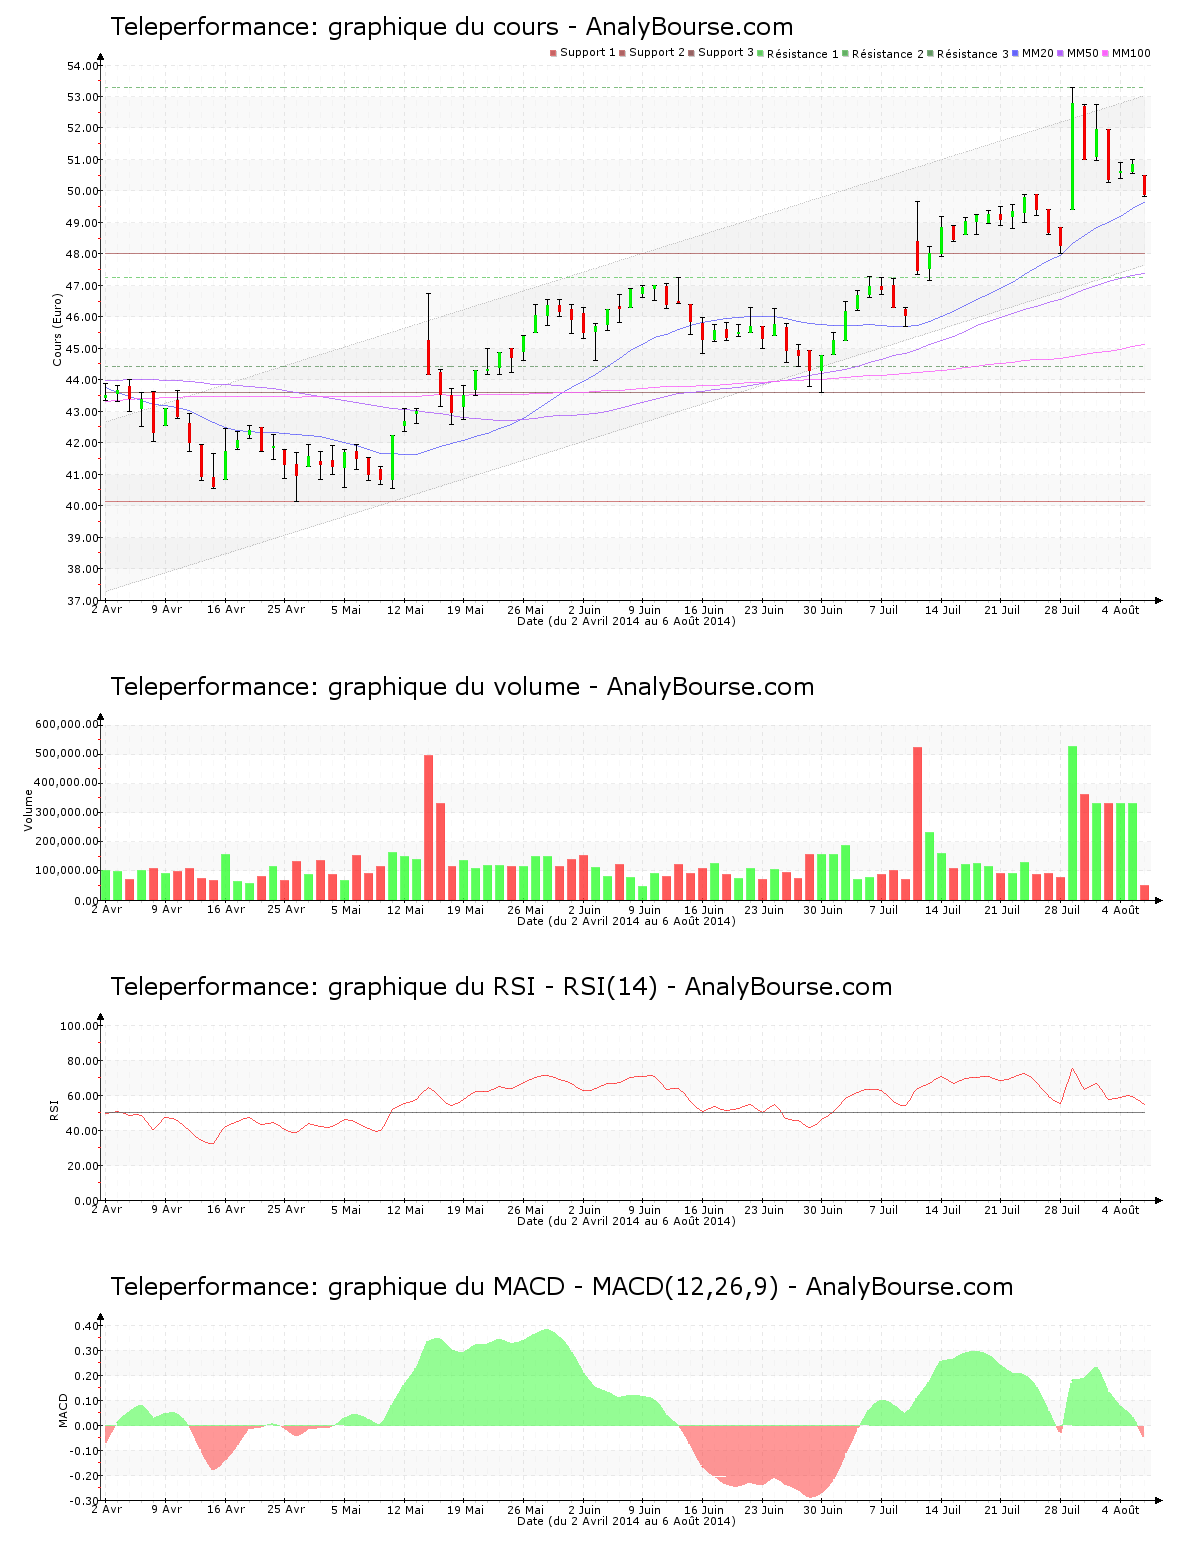Click the tall red volume bar after 12 Mai
The image size is (1200, 1550).
[x=428, y=827]
